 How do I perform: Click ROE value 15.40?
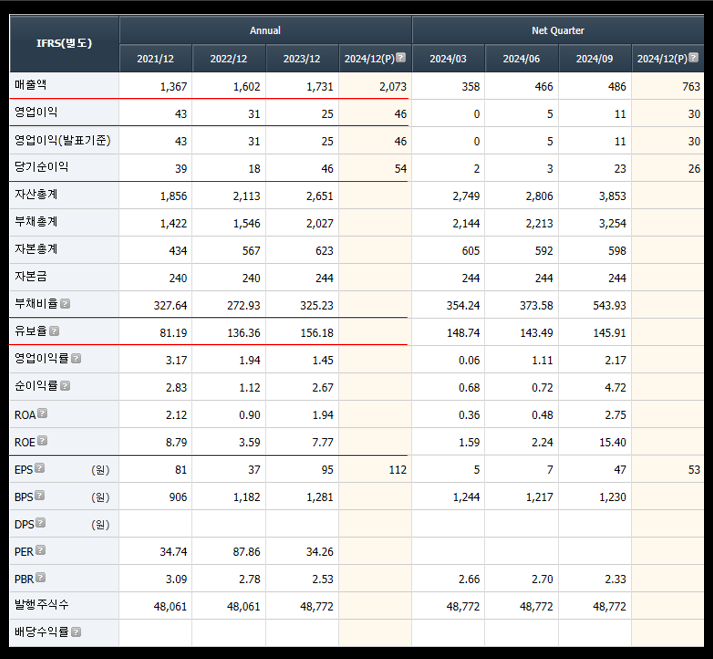[613, 442]
